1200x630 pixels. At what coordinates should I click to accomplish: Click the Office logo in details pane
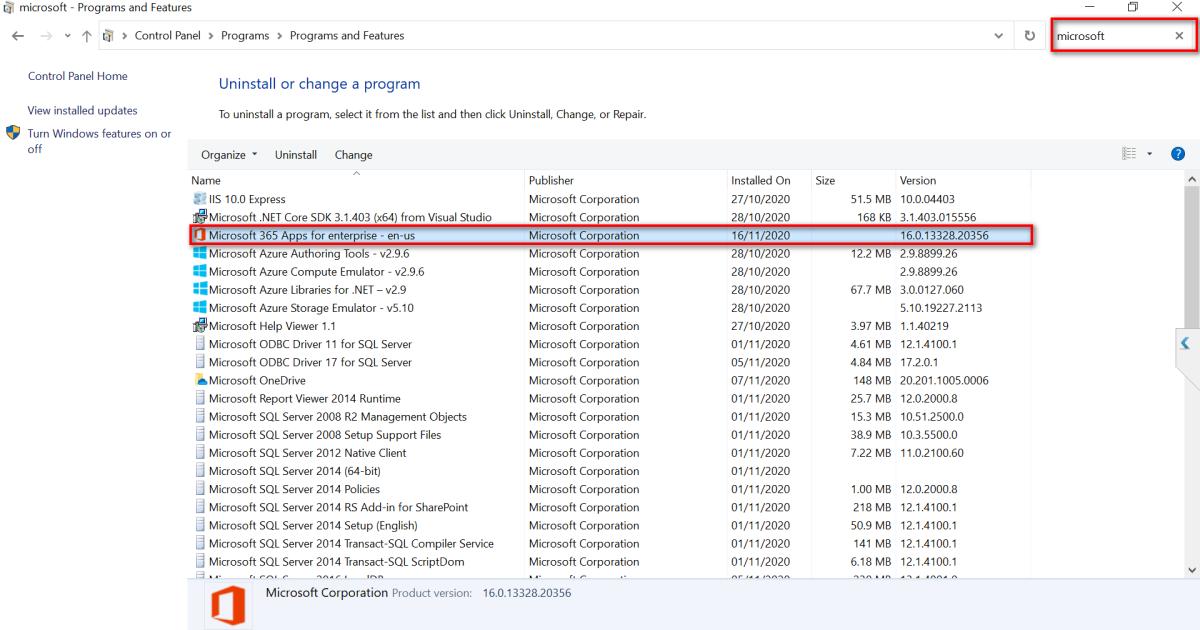228,607
